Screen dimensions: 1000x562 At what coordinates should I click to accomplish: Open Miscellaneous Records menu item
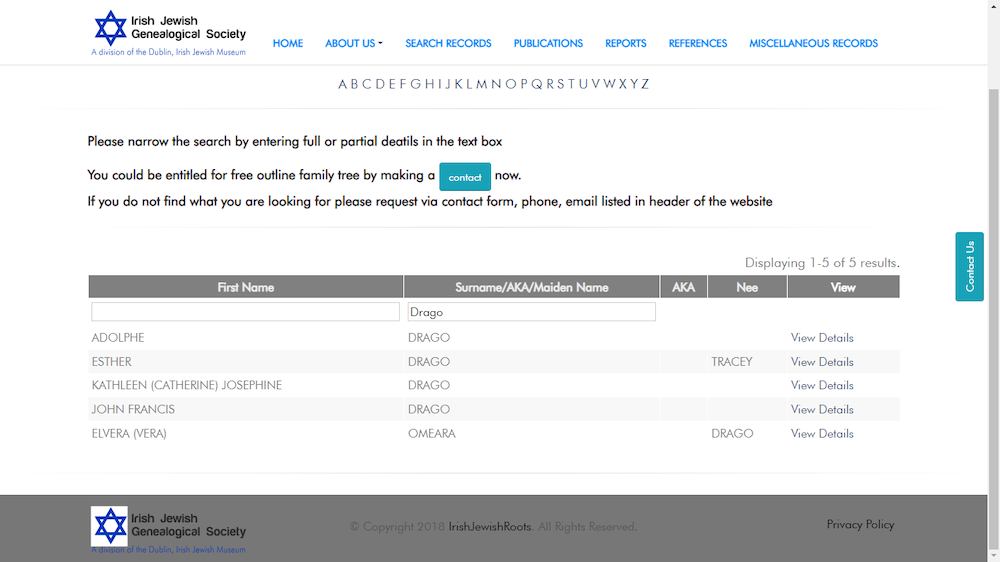(813, 43)
